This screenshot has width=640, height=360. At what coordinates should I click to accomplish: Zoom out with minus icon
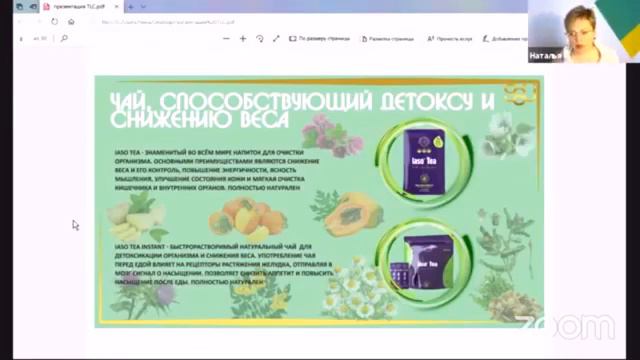[226, 38]
